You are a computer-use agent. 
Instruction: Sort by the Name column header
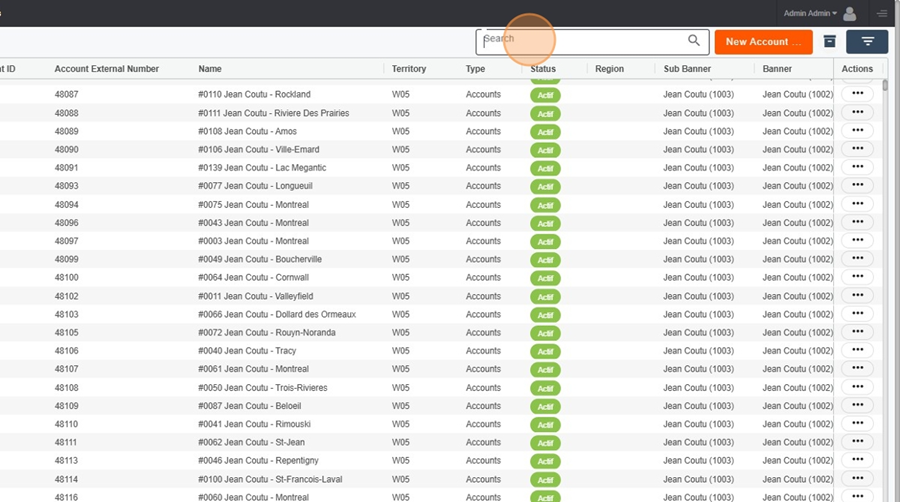click(210, 69)
